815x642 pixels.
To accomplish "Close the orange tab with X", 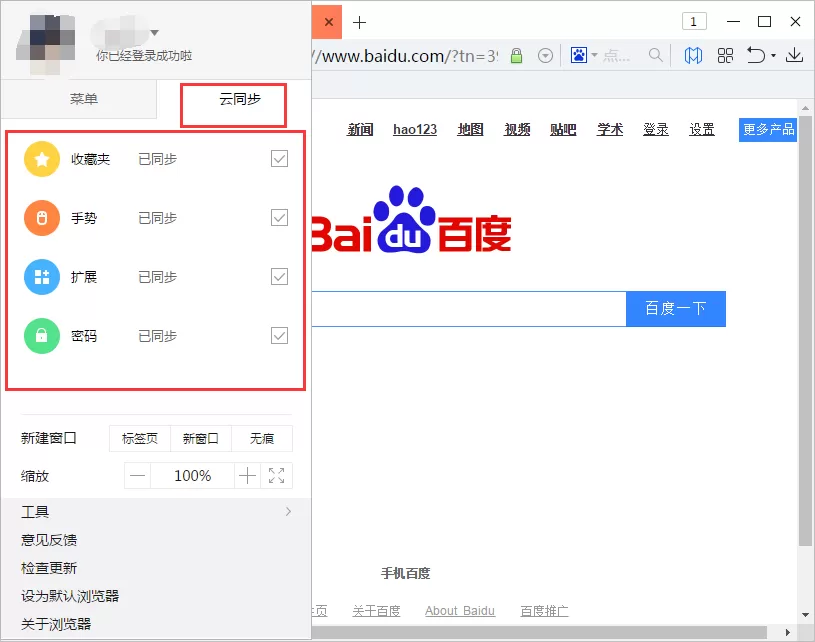I will click(x=328, y=22).
